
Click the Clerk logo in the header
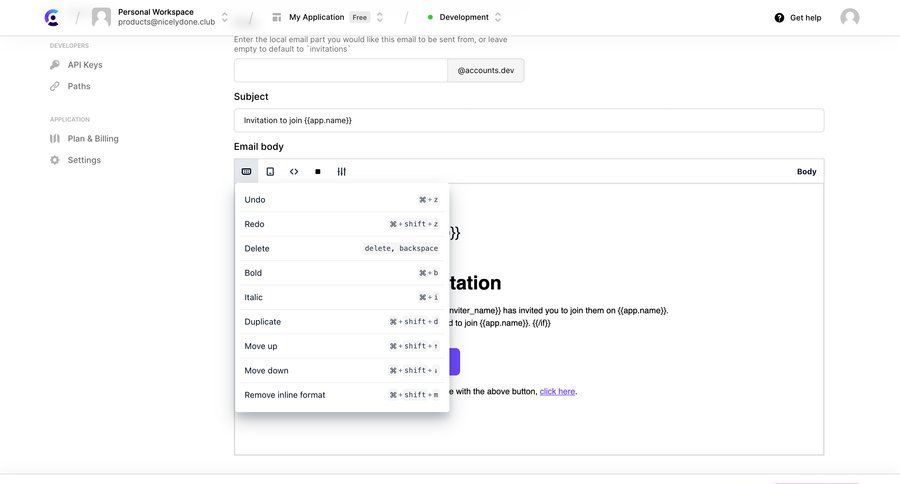pyautogui.click(x=52, y=17)
